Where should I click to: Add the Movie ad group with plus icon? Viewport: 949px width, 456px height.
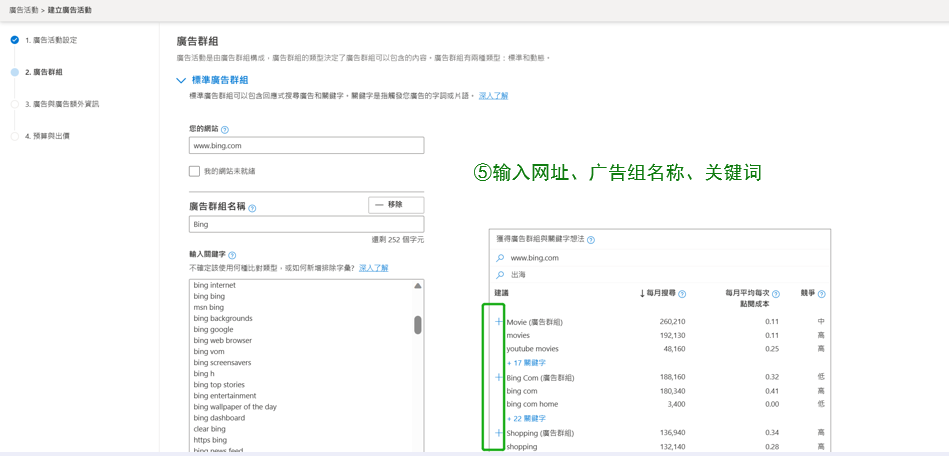(499, 321)
